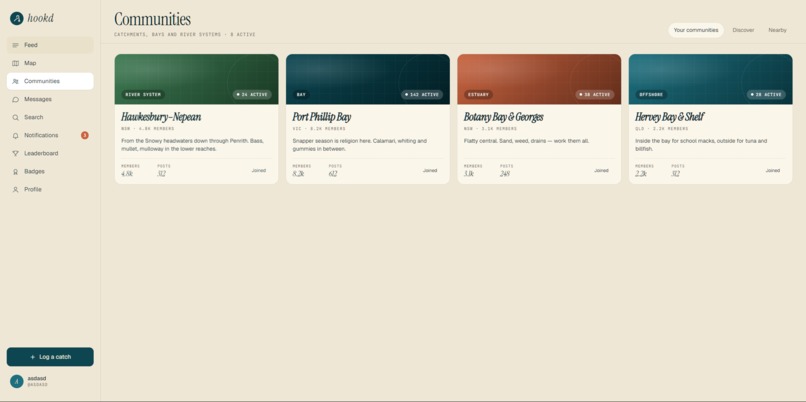The height and width of the screenshot is (402, 806).
Task: Open the Port Phillip Bay community title
Action: coord(322,117)
